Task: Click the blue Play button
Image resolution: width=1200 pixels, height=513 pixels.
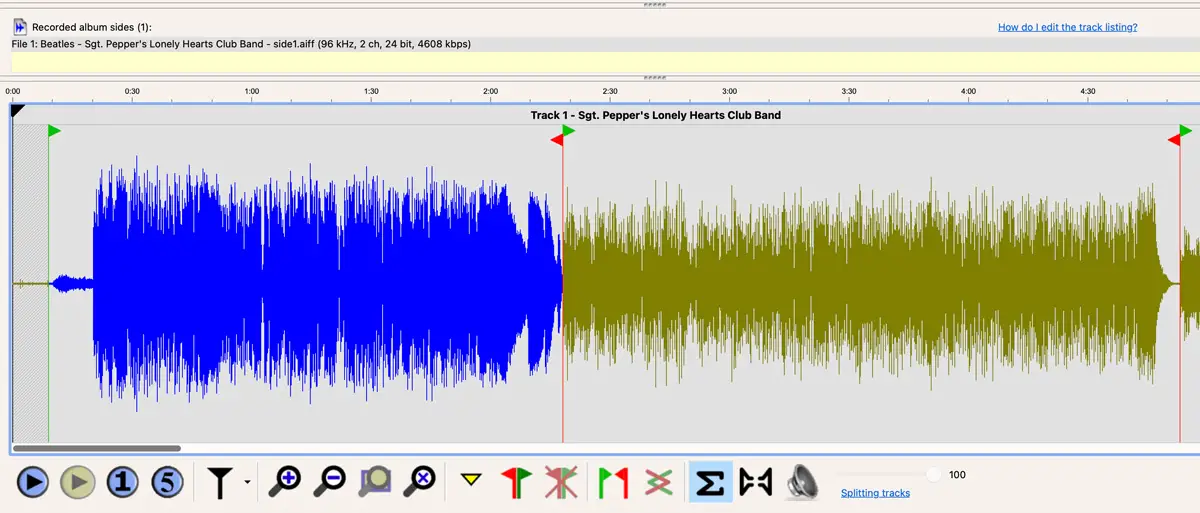Action: pyautogui.click(x=32, y=482)
